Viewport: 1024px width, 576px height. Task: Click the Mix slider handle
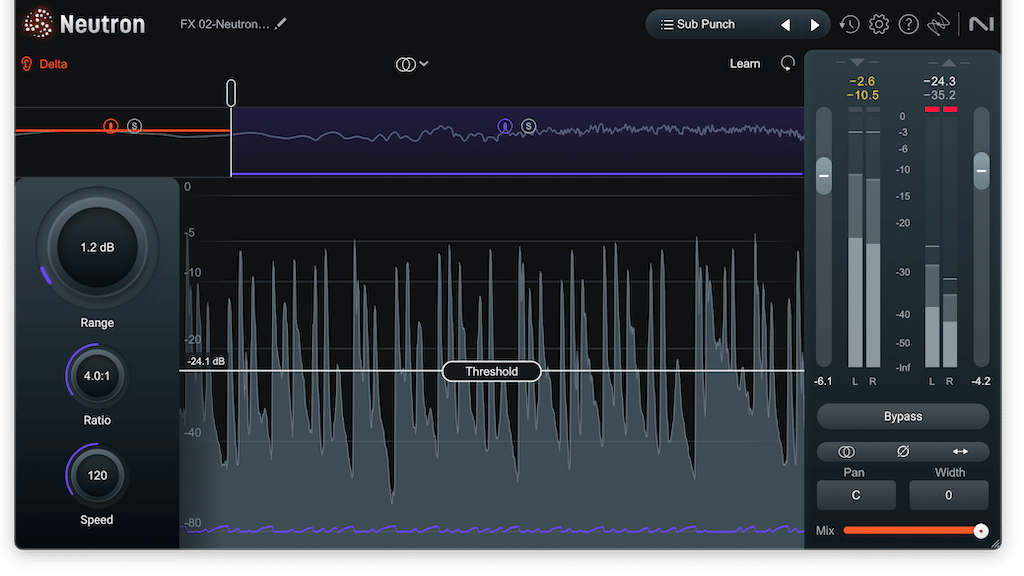coord(980,531)
